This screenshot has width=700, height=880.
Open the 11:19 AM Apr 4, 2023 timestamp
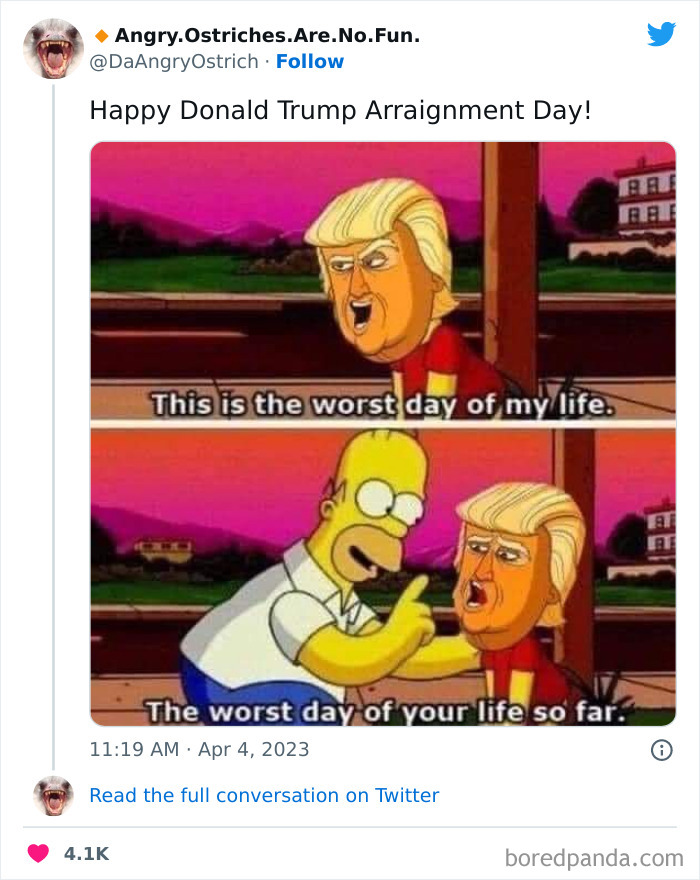pyautogui.click(x=199, y=749)
